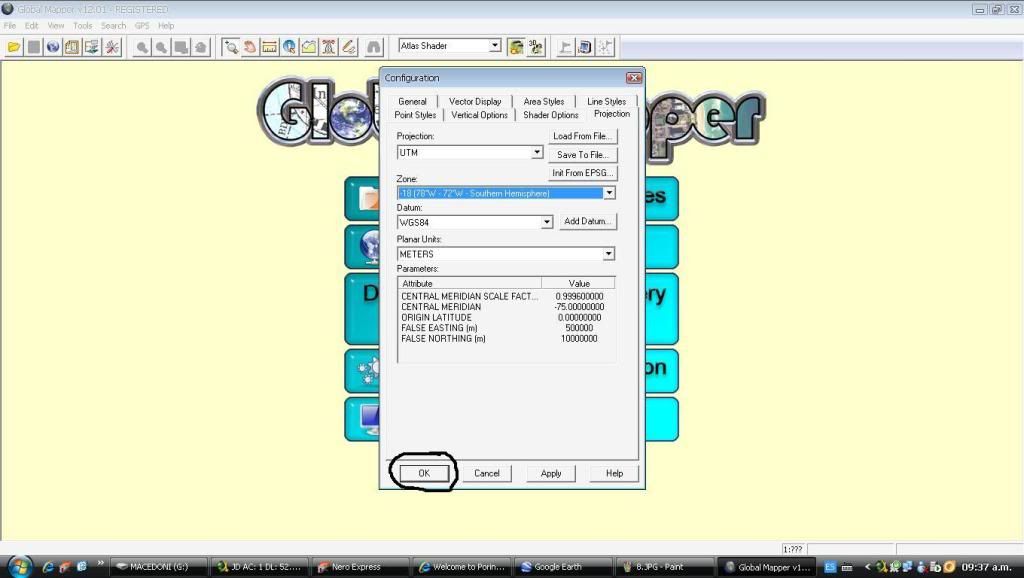The width and height of the screenshot is (1024, 578).
Task: Switch to the Point Styles tab
Action: click(x=415, y=115)
